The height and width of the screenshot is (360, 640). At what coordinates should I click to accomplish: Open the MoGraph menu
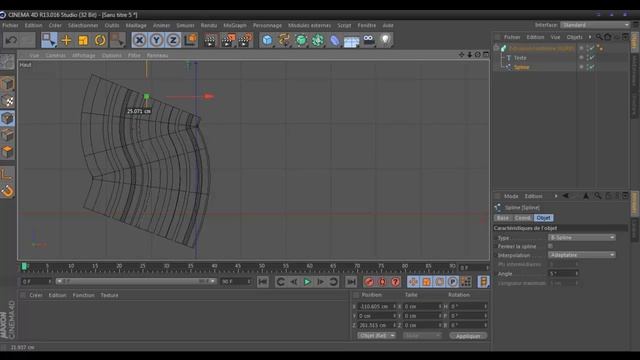(235, 25)
